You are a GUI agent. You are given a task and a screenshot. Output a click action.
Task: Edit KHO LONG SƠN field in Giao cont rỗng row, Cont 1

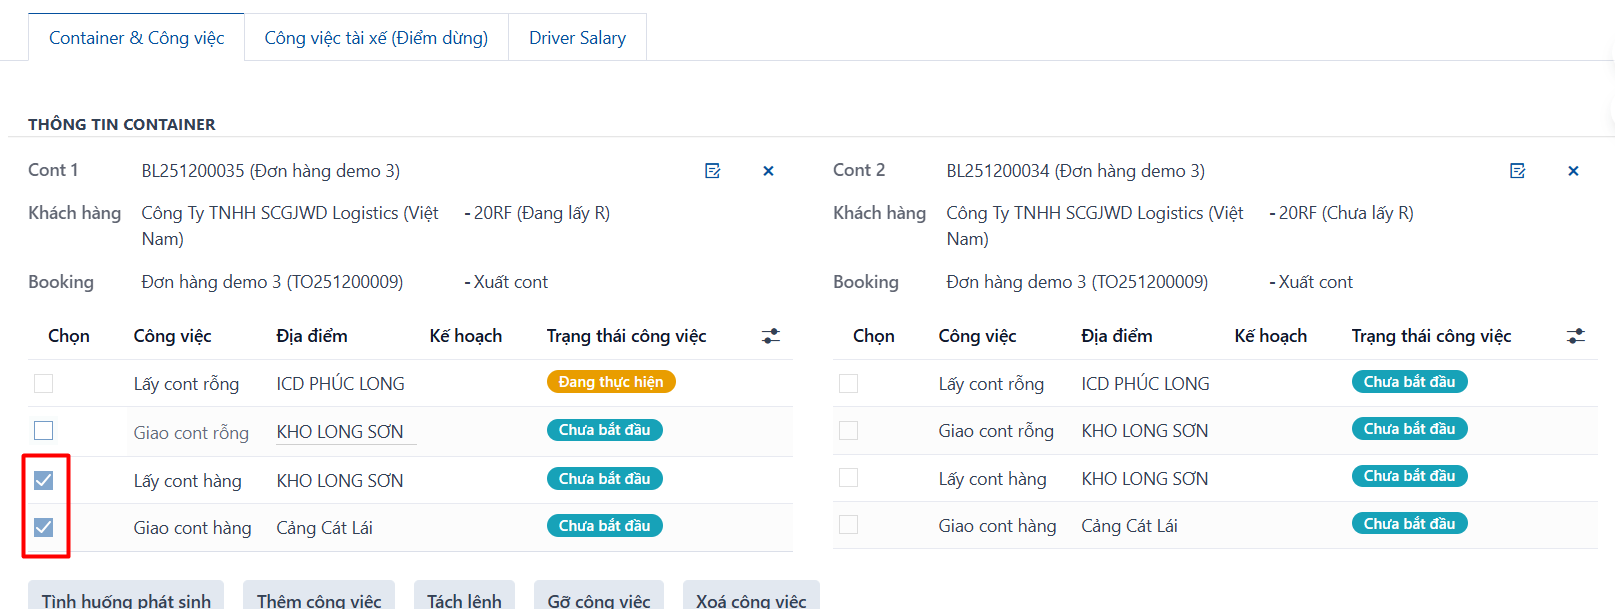[x=346, y=432]
